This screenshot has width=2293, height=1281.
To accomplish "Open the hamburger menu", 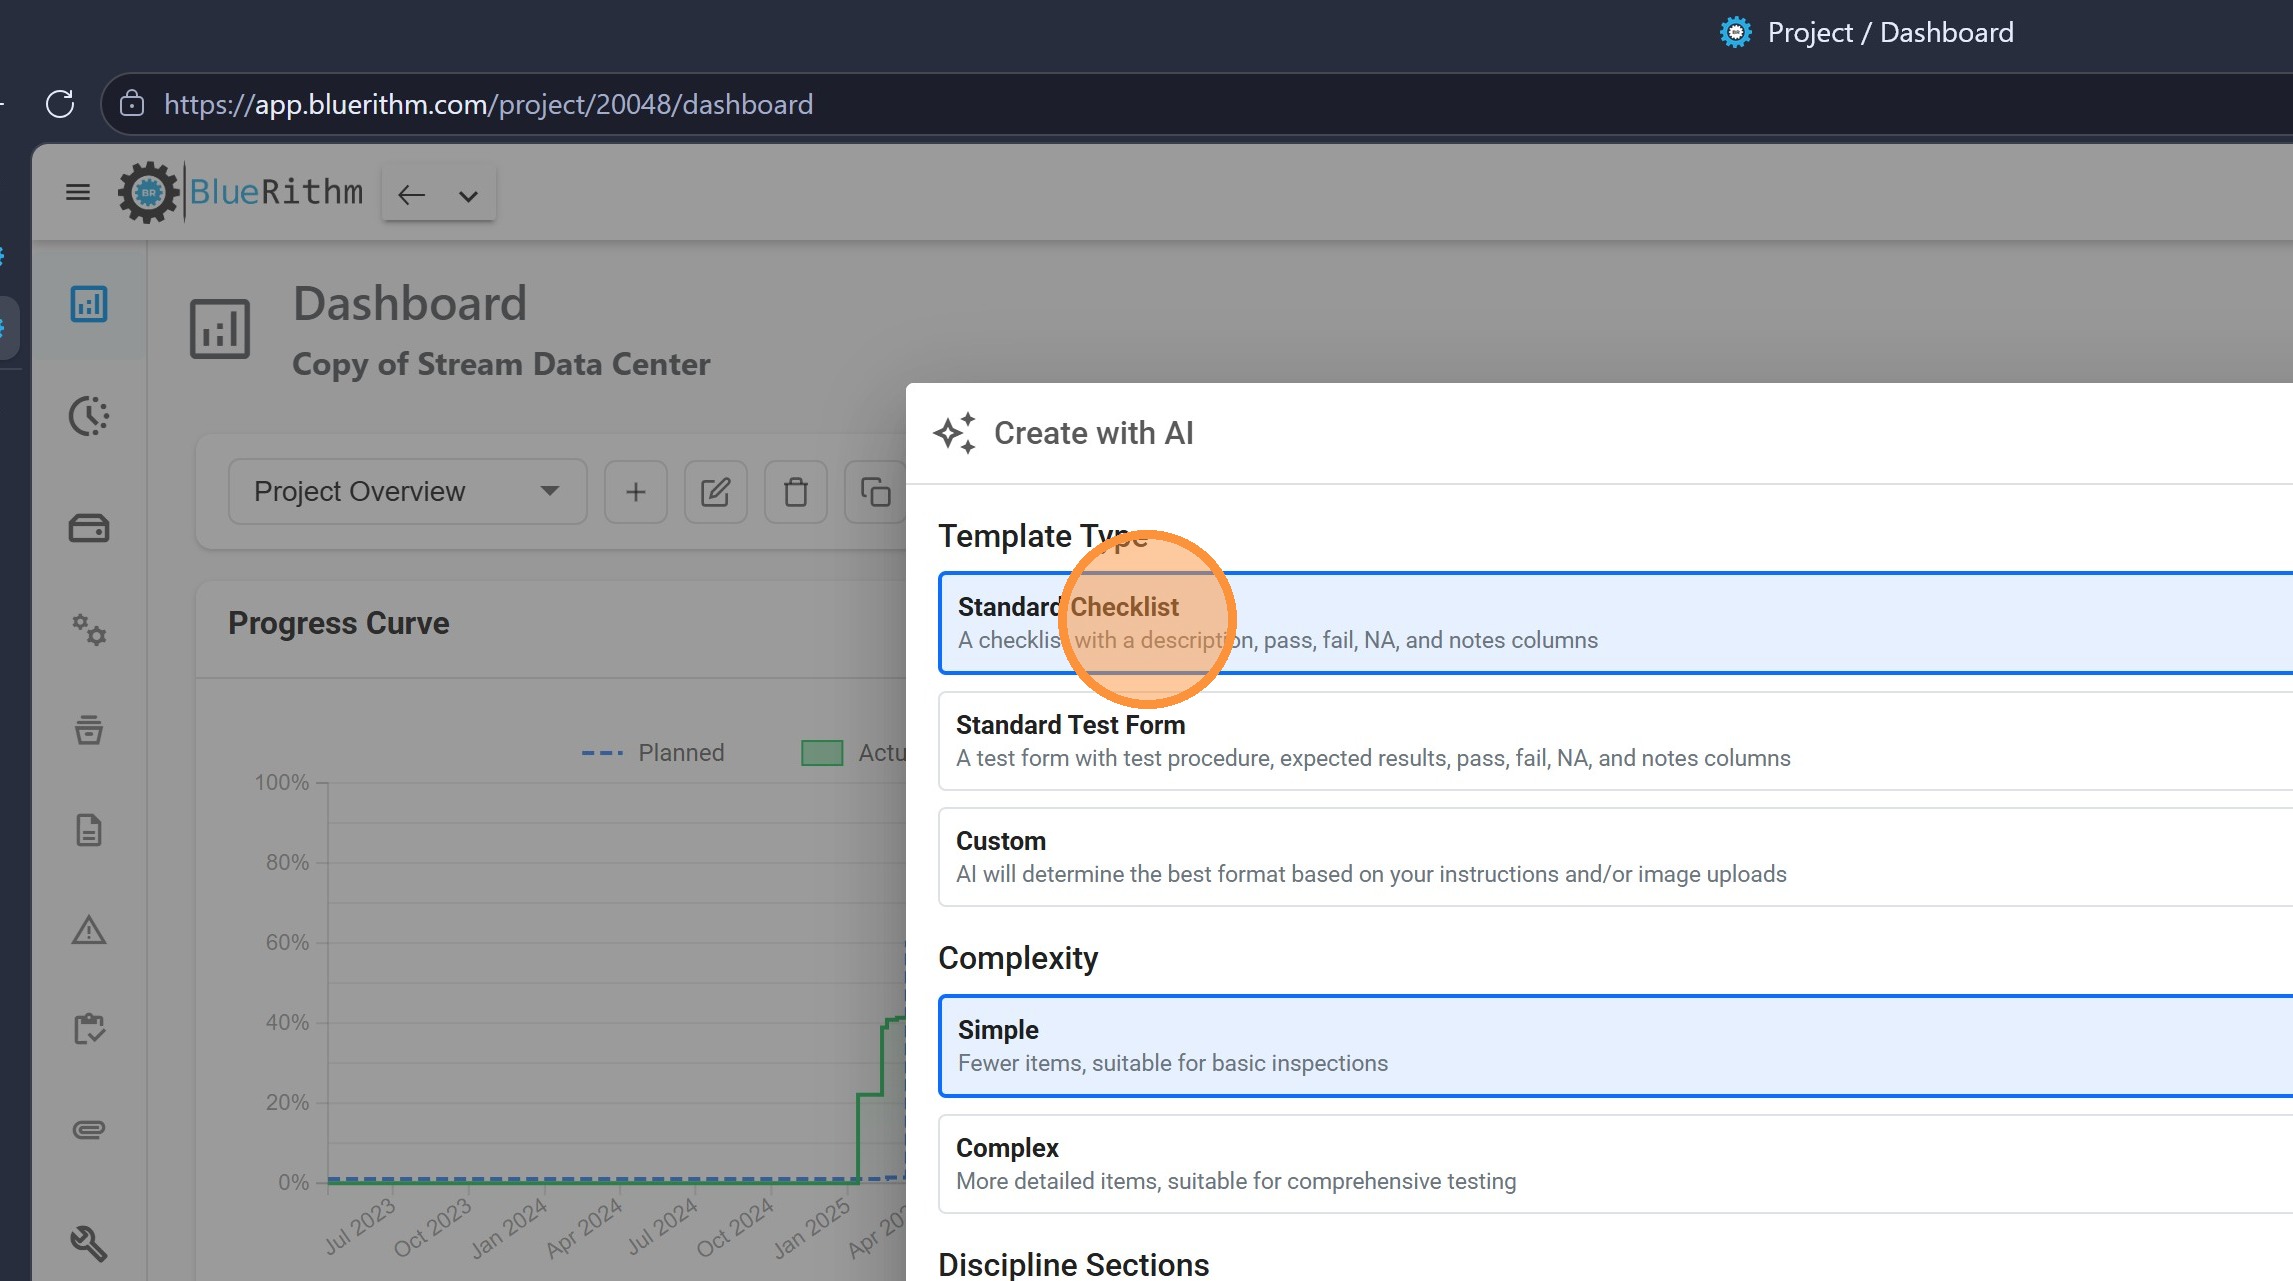I will pyautogui.click(x=78, y=192).
